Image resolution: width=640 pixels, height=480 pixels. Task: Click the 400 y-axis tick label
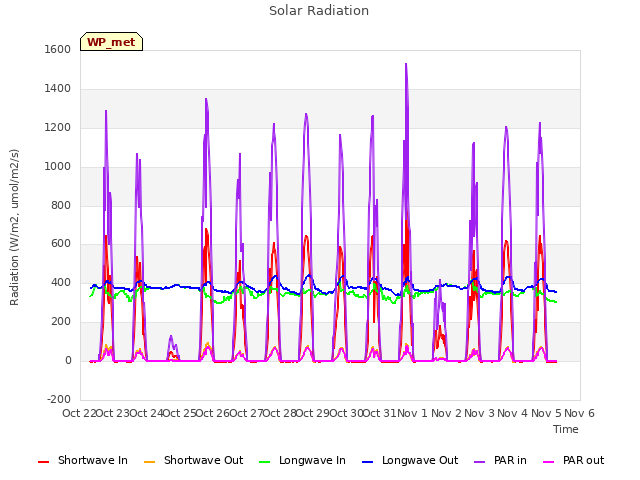point(61,282)
